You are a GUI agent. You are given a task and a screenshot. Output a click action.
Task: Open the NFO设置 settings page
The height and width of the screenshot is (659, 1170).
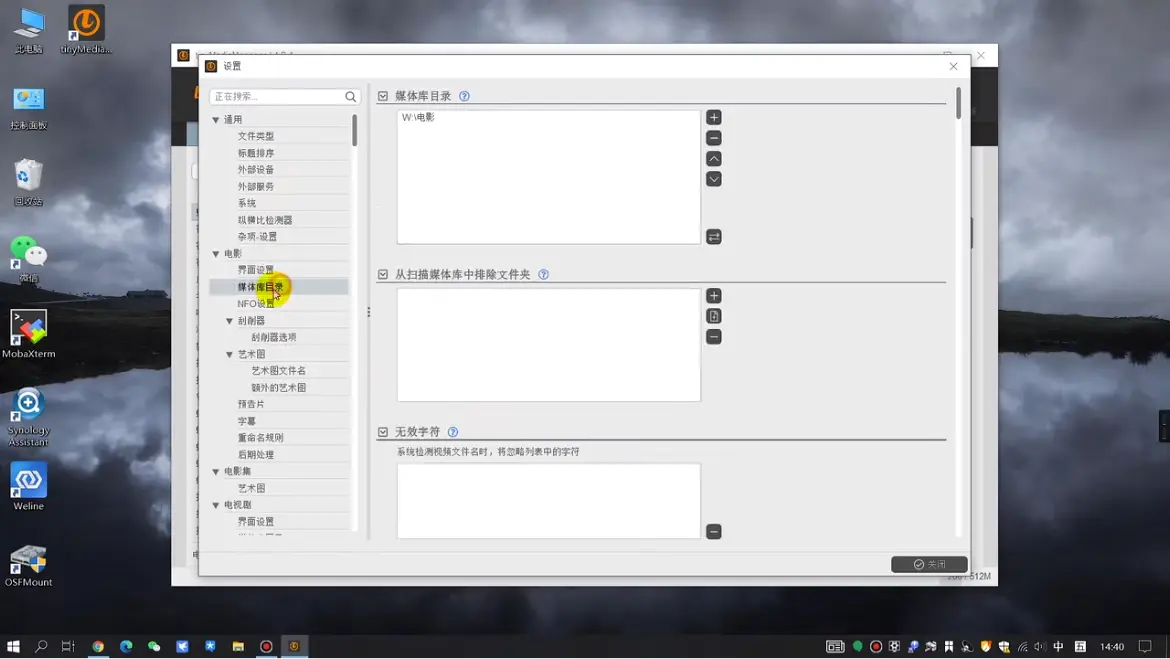[x=255, y=304]
